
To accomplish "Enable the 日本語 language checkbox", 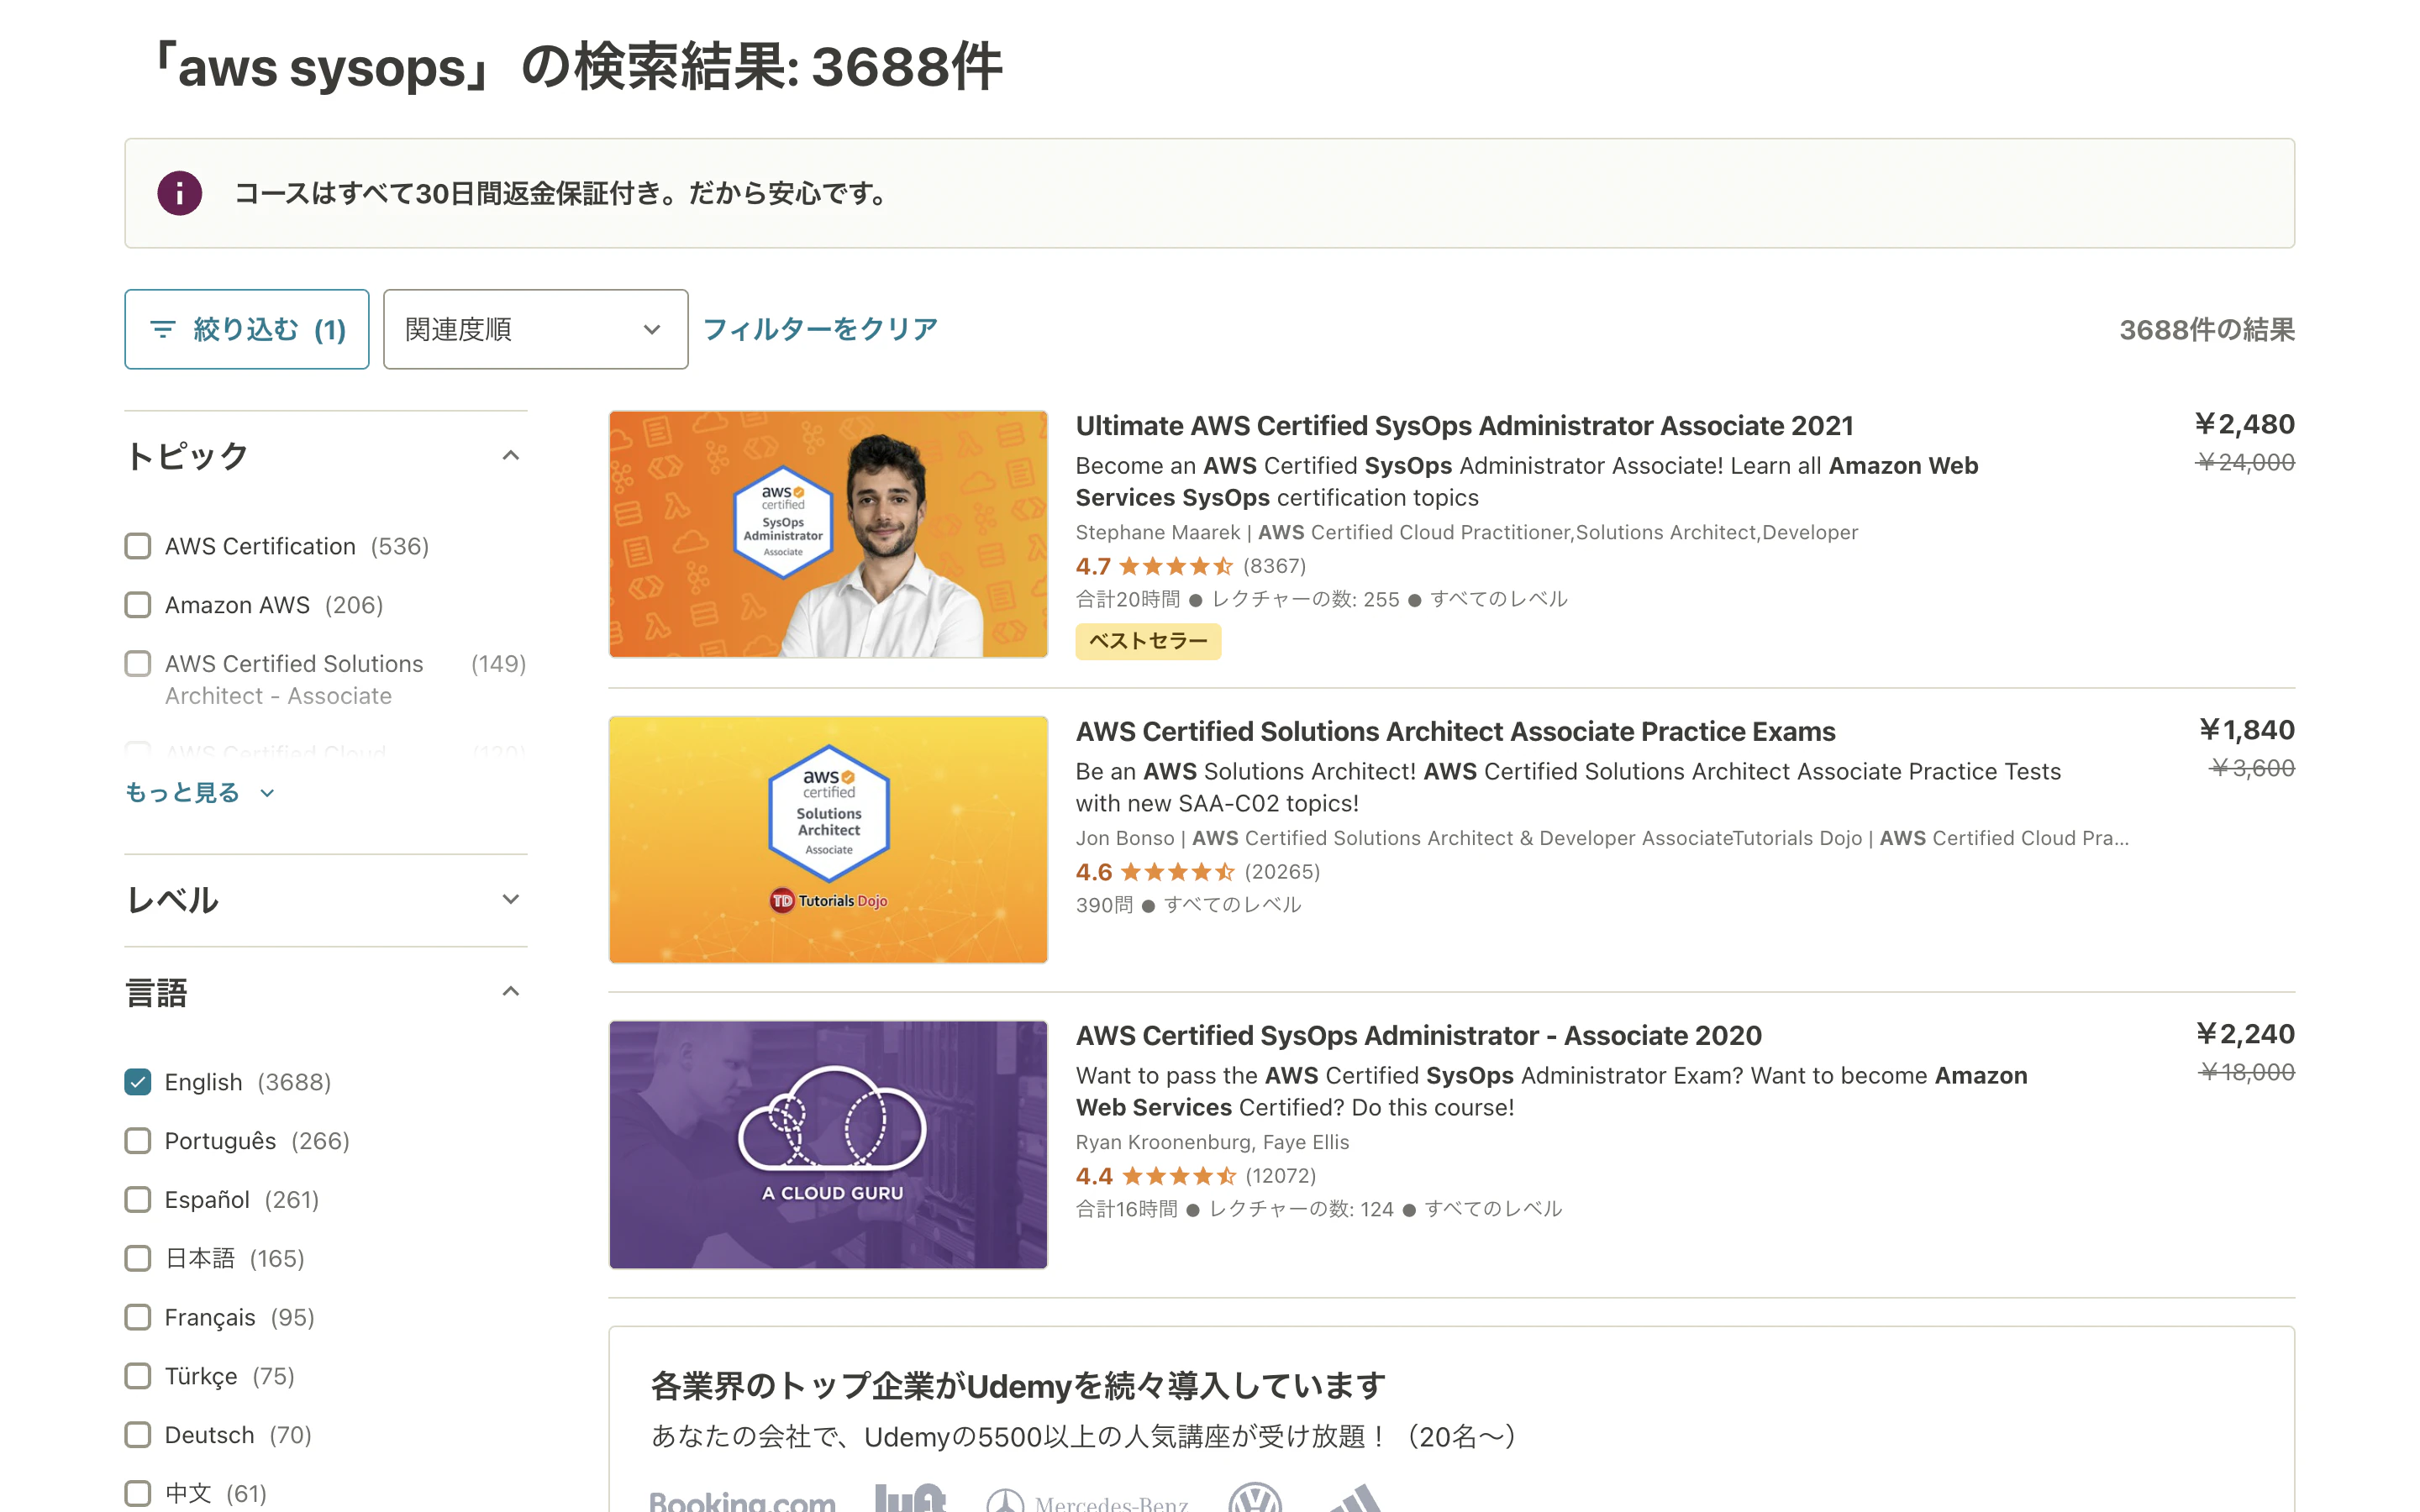I will click(138, 1258).
